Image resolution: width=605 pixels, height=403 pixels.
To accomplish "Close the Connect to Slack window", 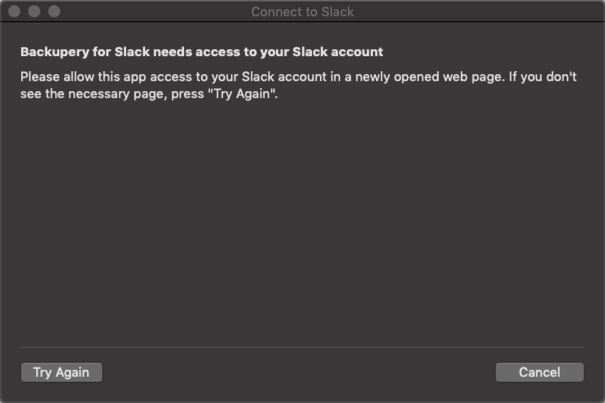I will click(x=14, y=12).
